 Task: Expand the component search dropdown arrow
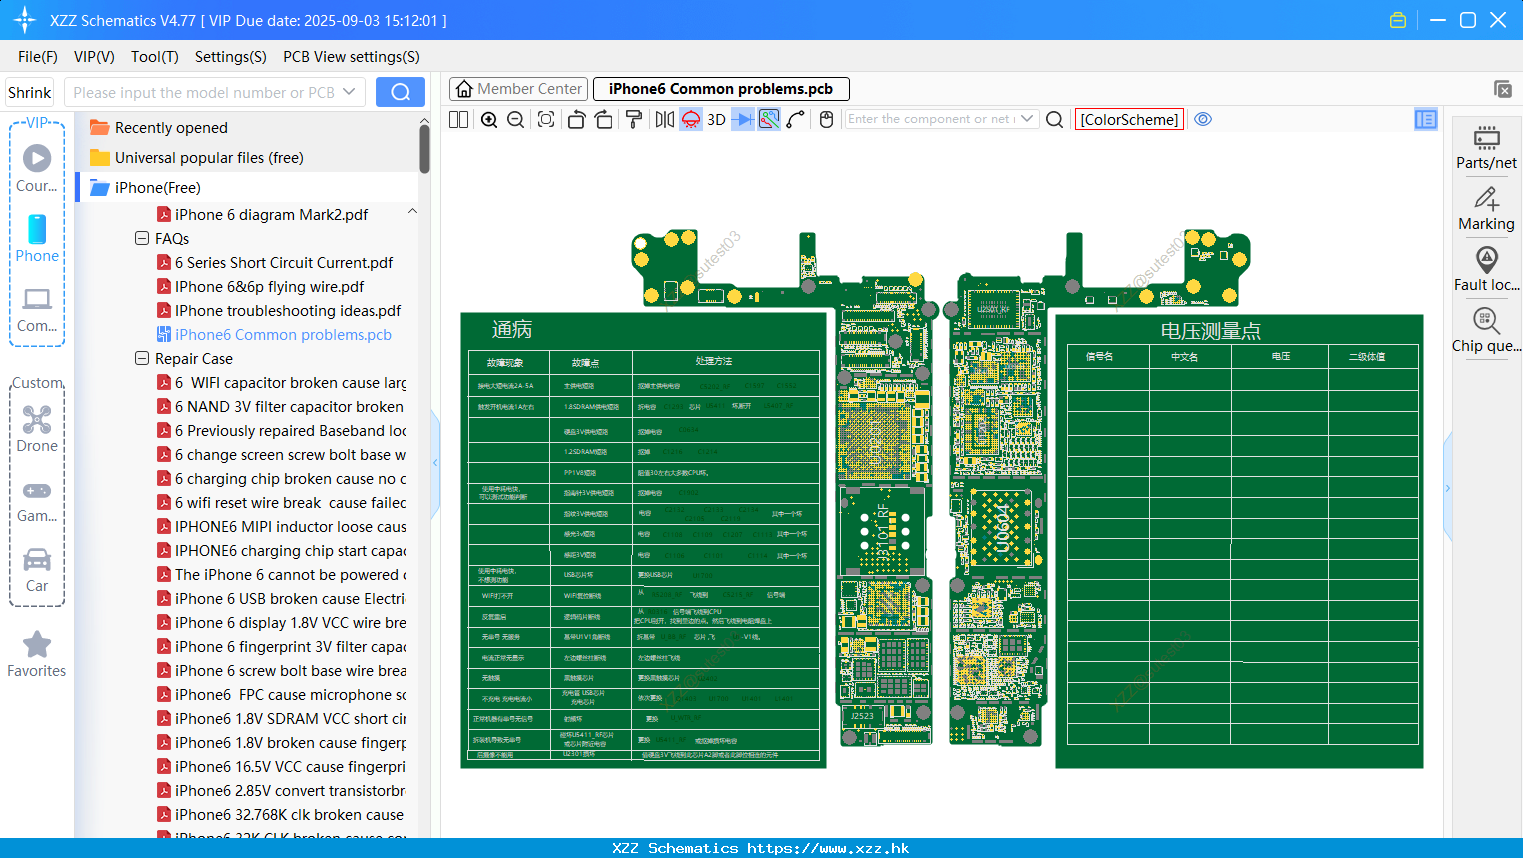[1027, 119]
